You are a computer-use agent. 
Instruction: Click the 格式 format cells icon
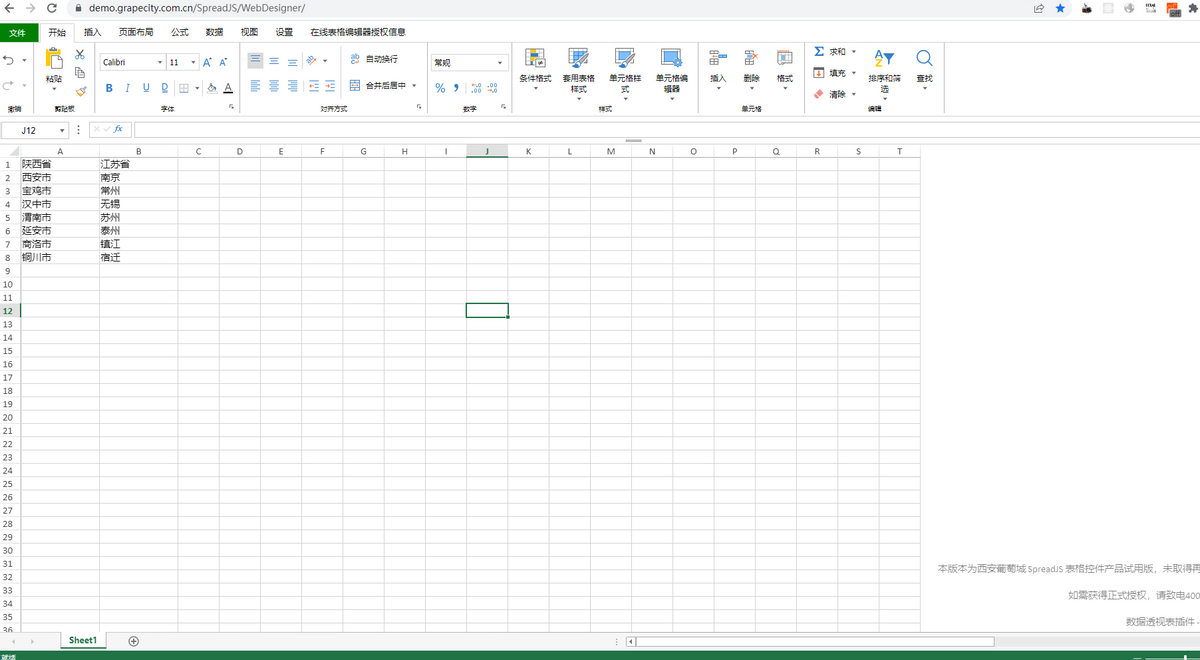(785, 58)
